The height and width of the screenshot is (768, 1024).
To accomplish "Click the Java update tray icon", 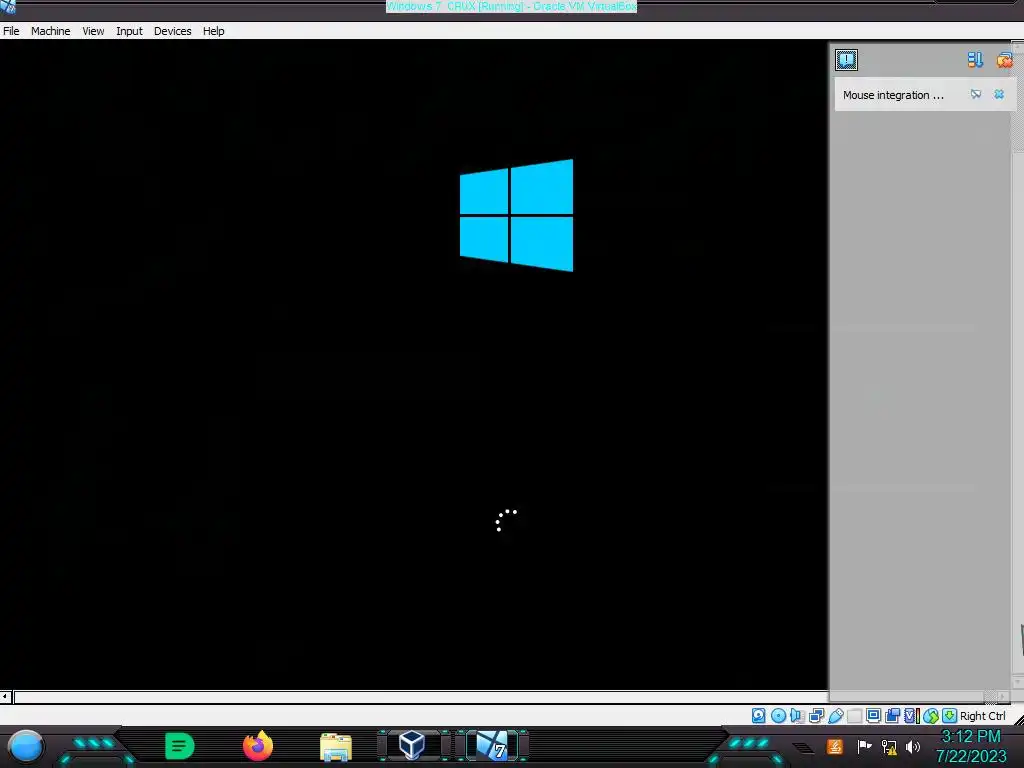I will tap(835, 746).
